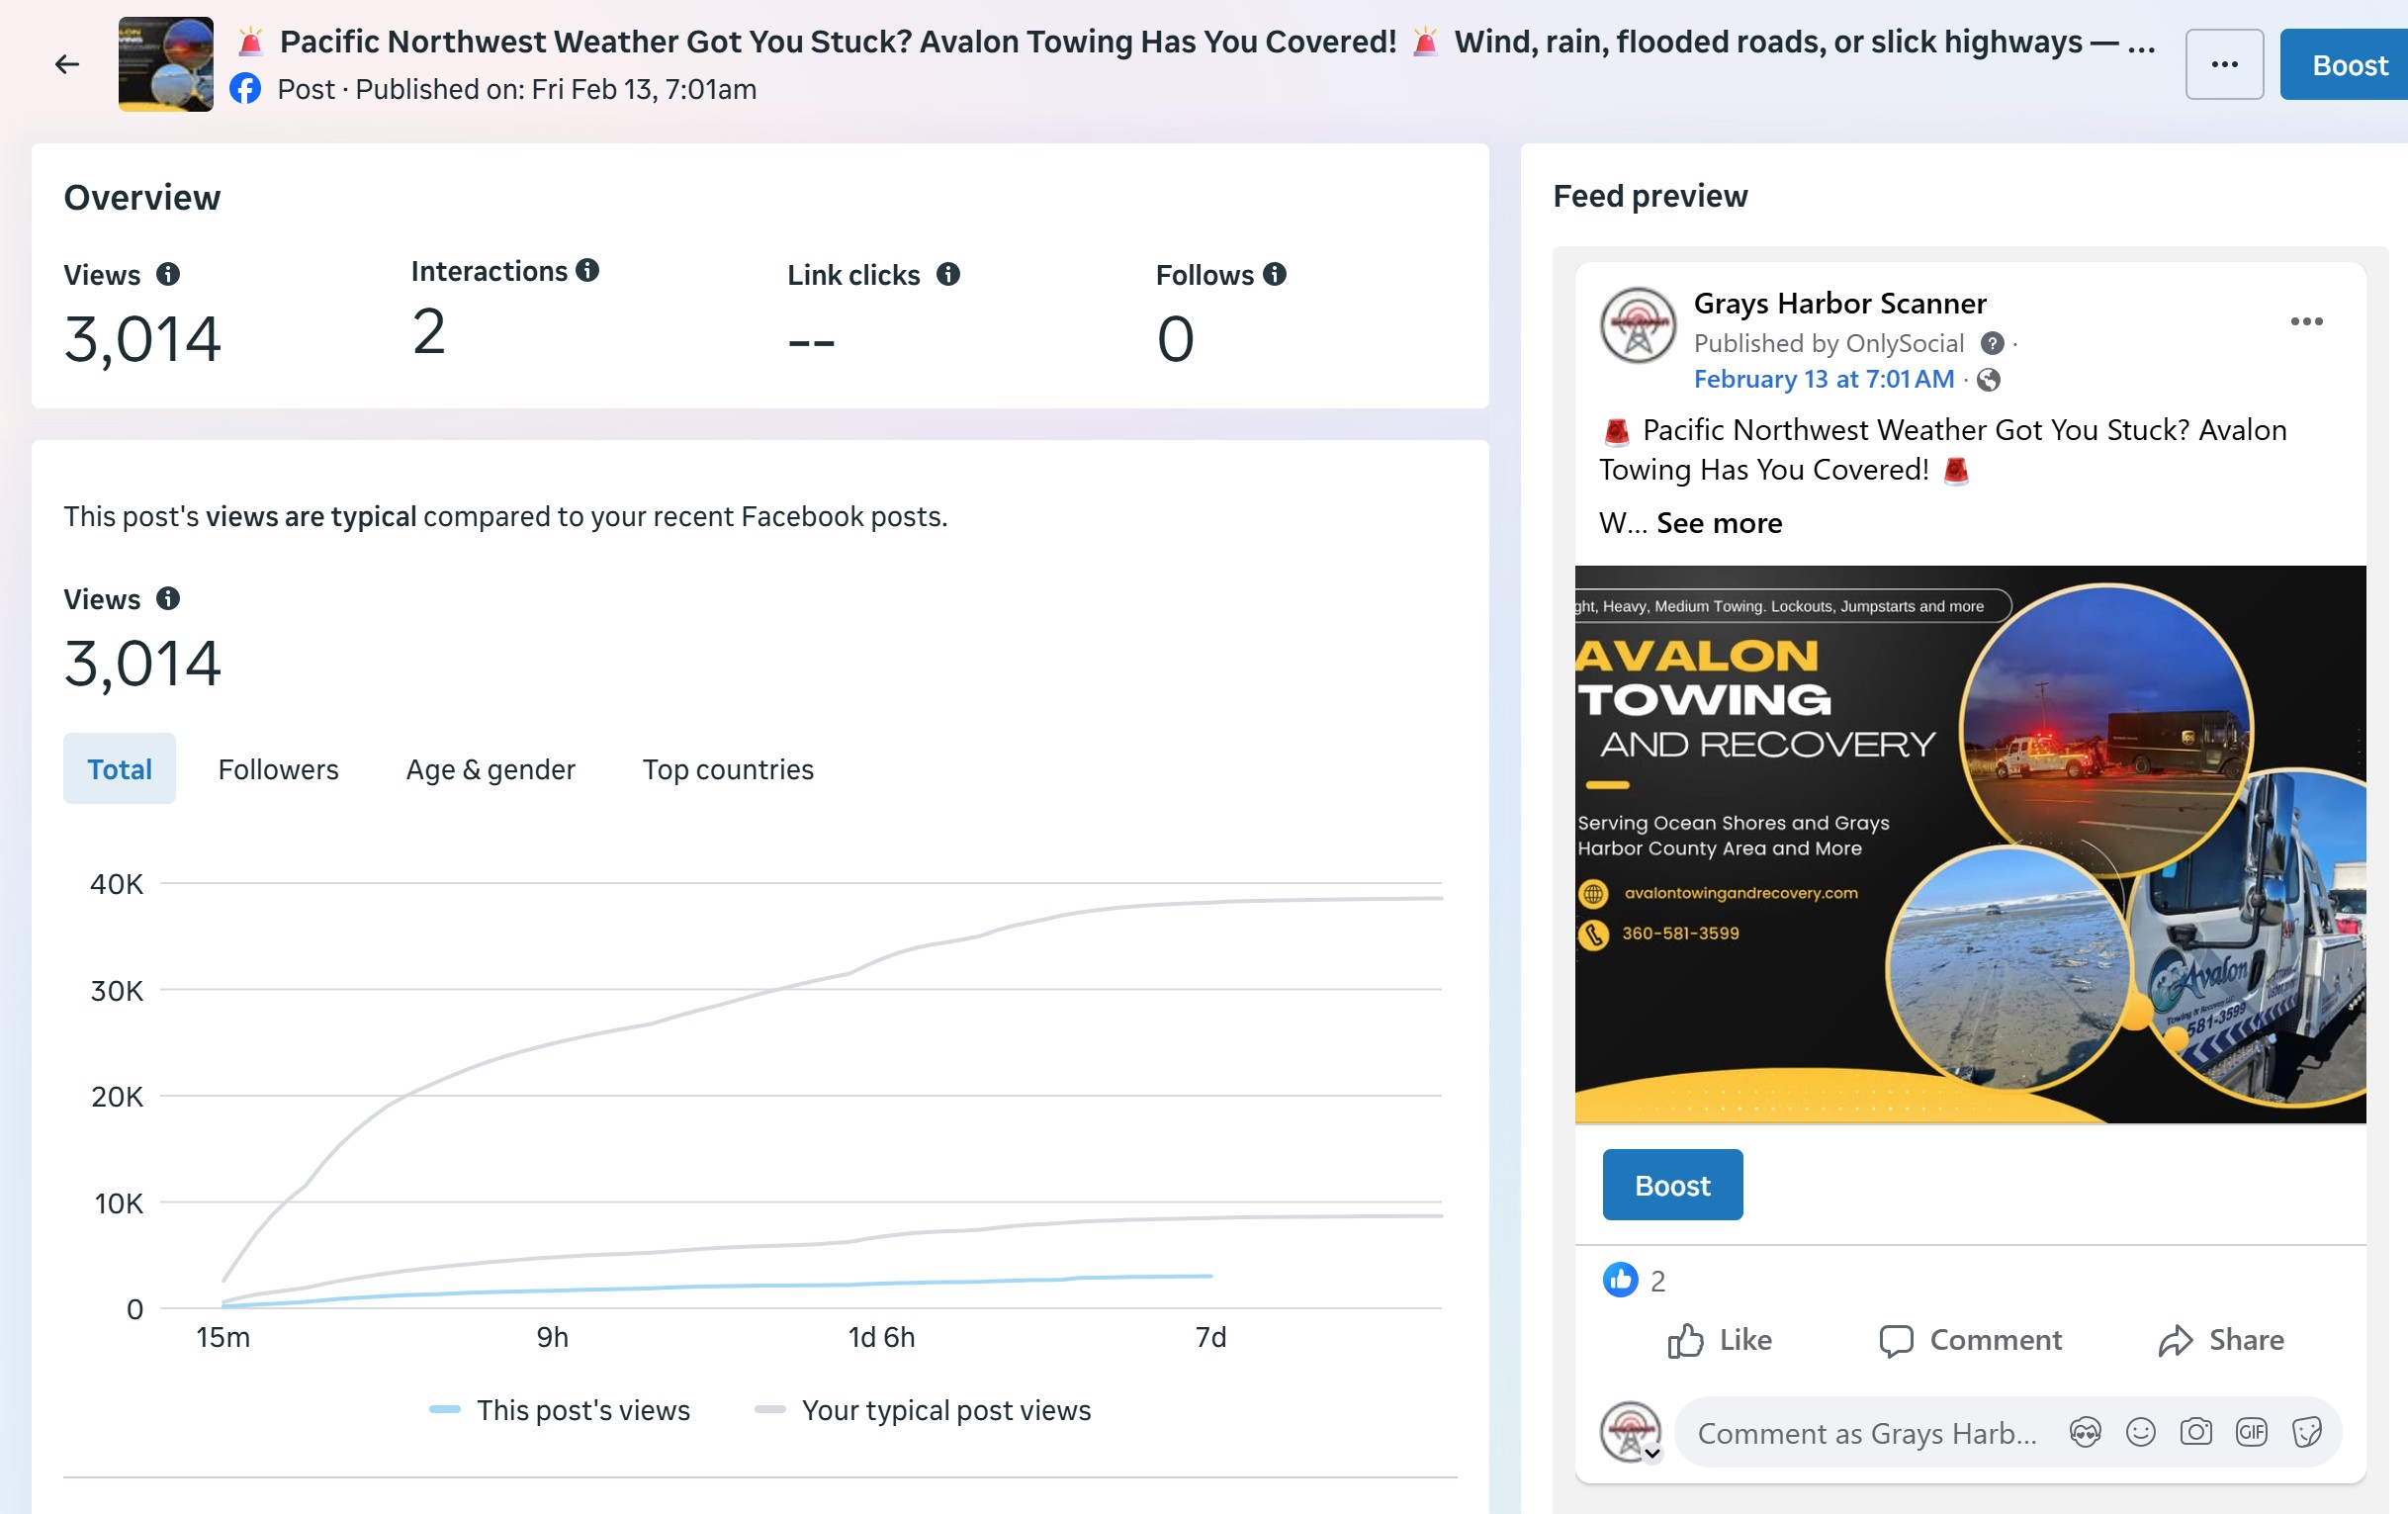Expand the commenting-as profile switcher avatar
This screenshot has width=2408, height=1514.
point(1632,1433)
